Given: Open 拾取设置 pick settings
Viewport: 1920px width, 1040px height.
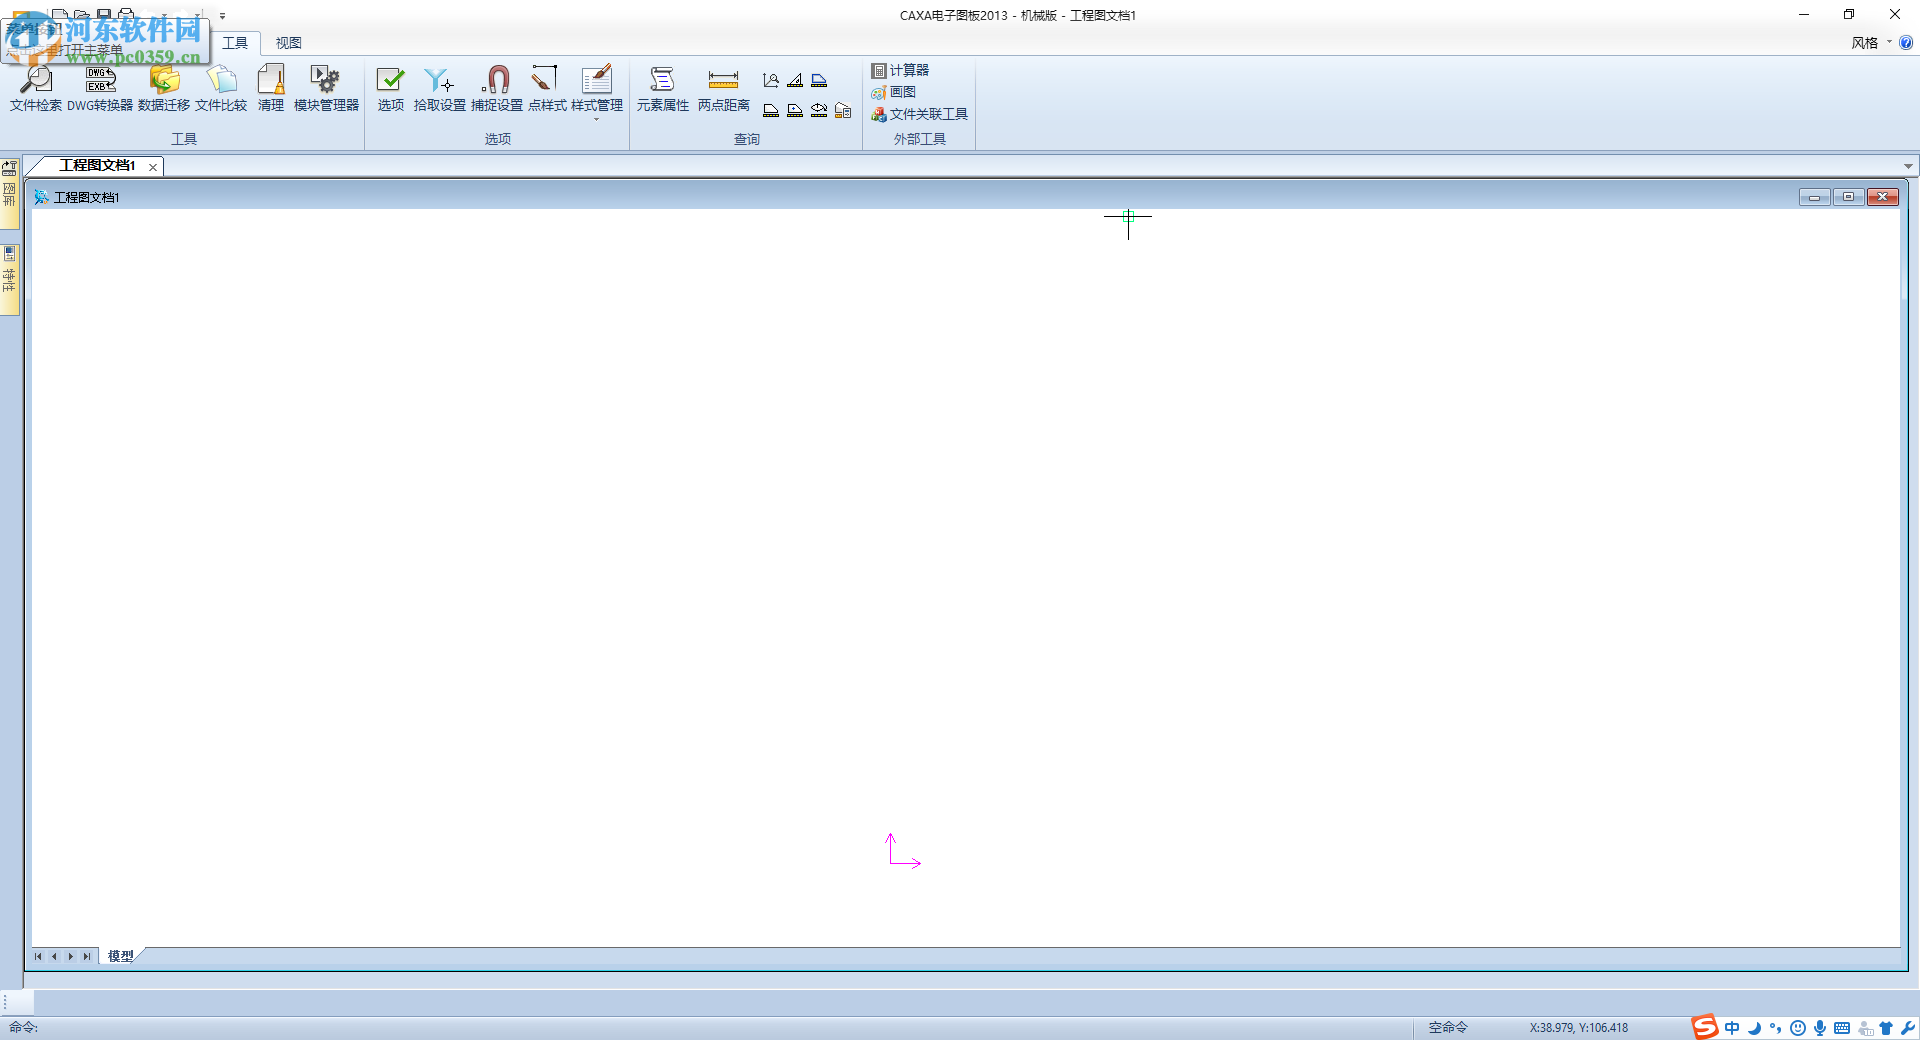Looking at the screenshot, I should [440, 89].
